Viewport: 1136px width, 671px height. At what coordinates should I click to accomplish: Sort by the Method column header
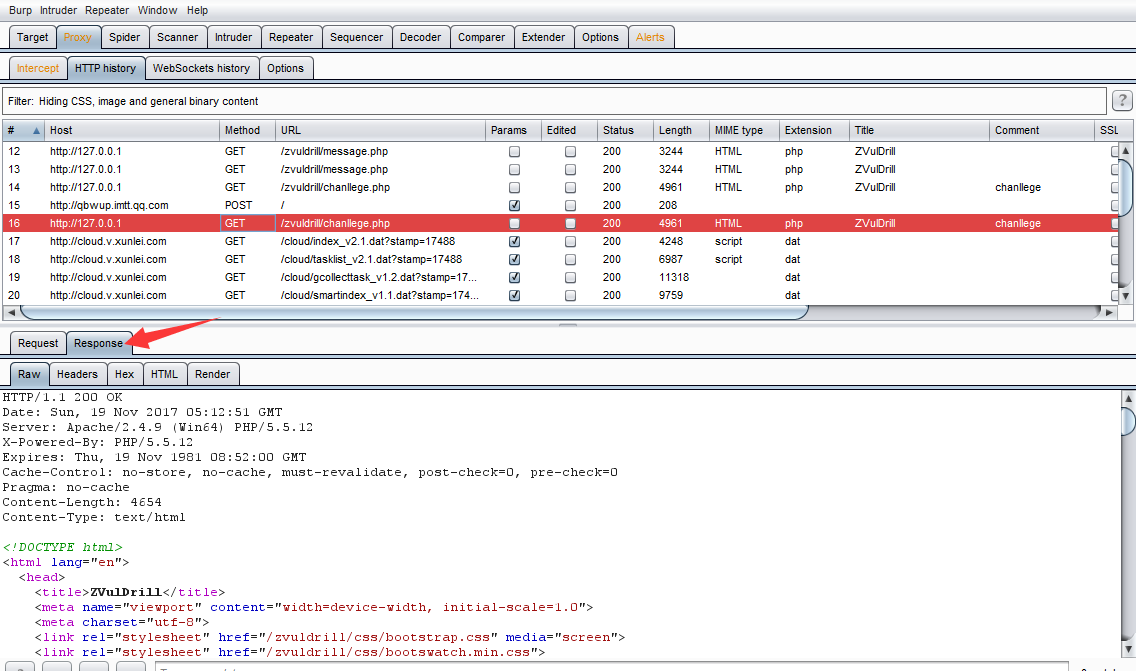[x=247, y=130]
